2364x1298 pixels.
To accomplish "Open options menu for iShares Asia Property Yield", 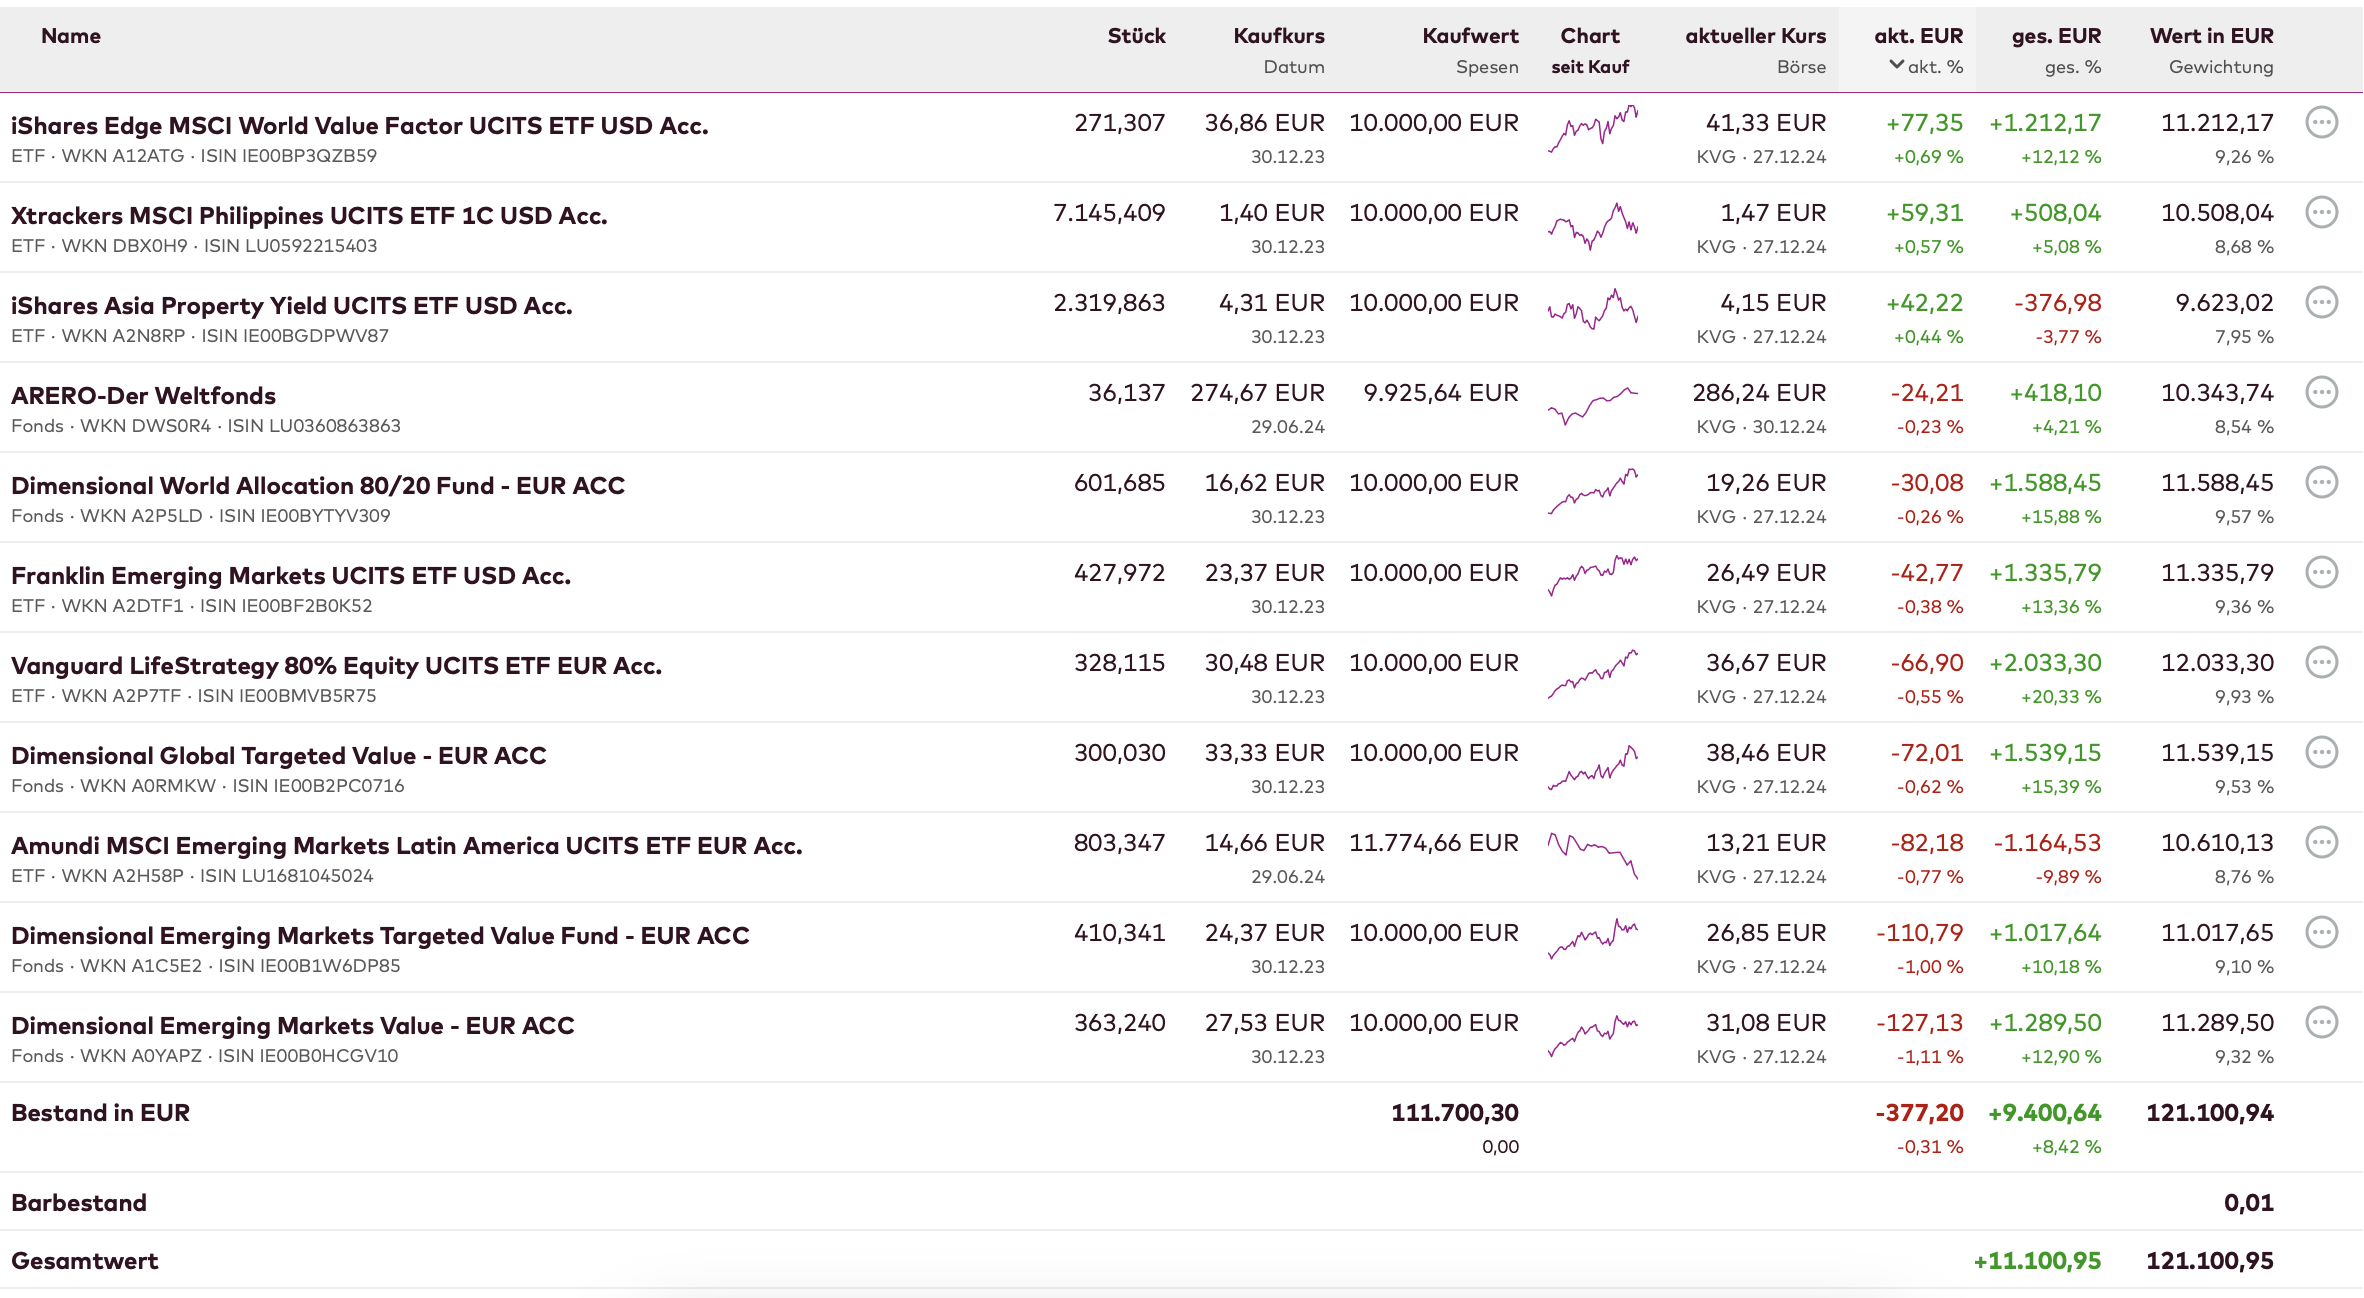I will [x=2321, y=303].
